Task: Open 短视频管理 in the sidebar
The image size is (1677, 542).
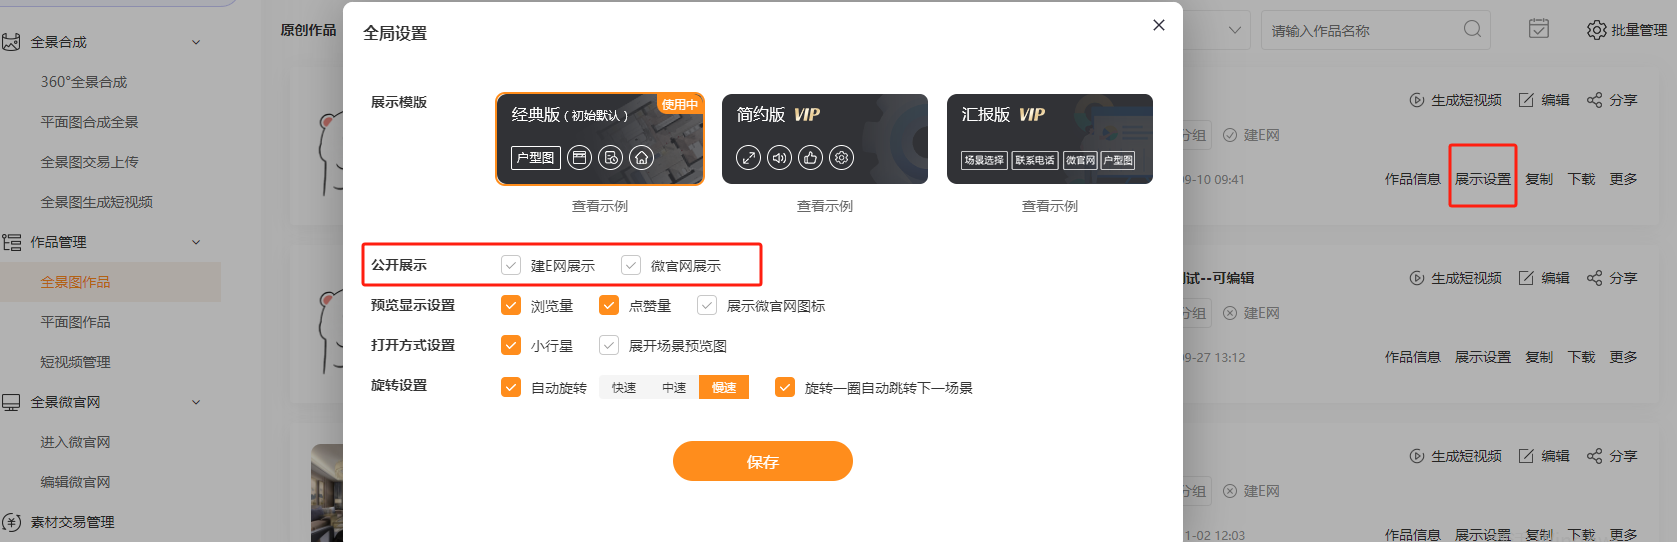Action: (75, 362)
